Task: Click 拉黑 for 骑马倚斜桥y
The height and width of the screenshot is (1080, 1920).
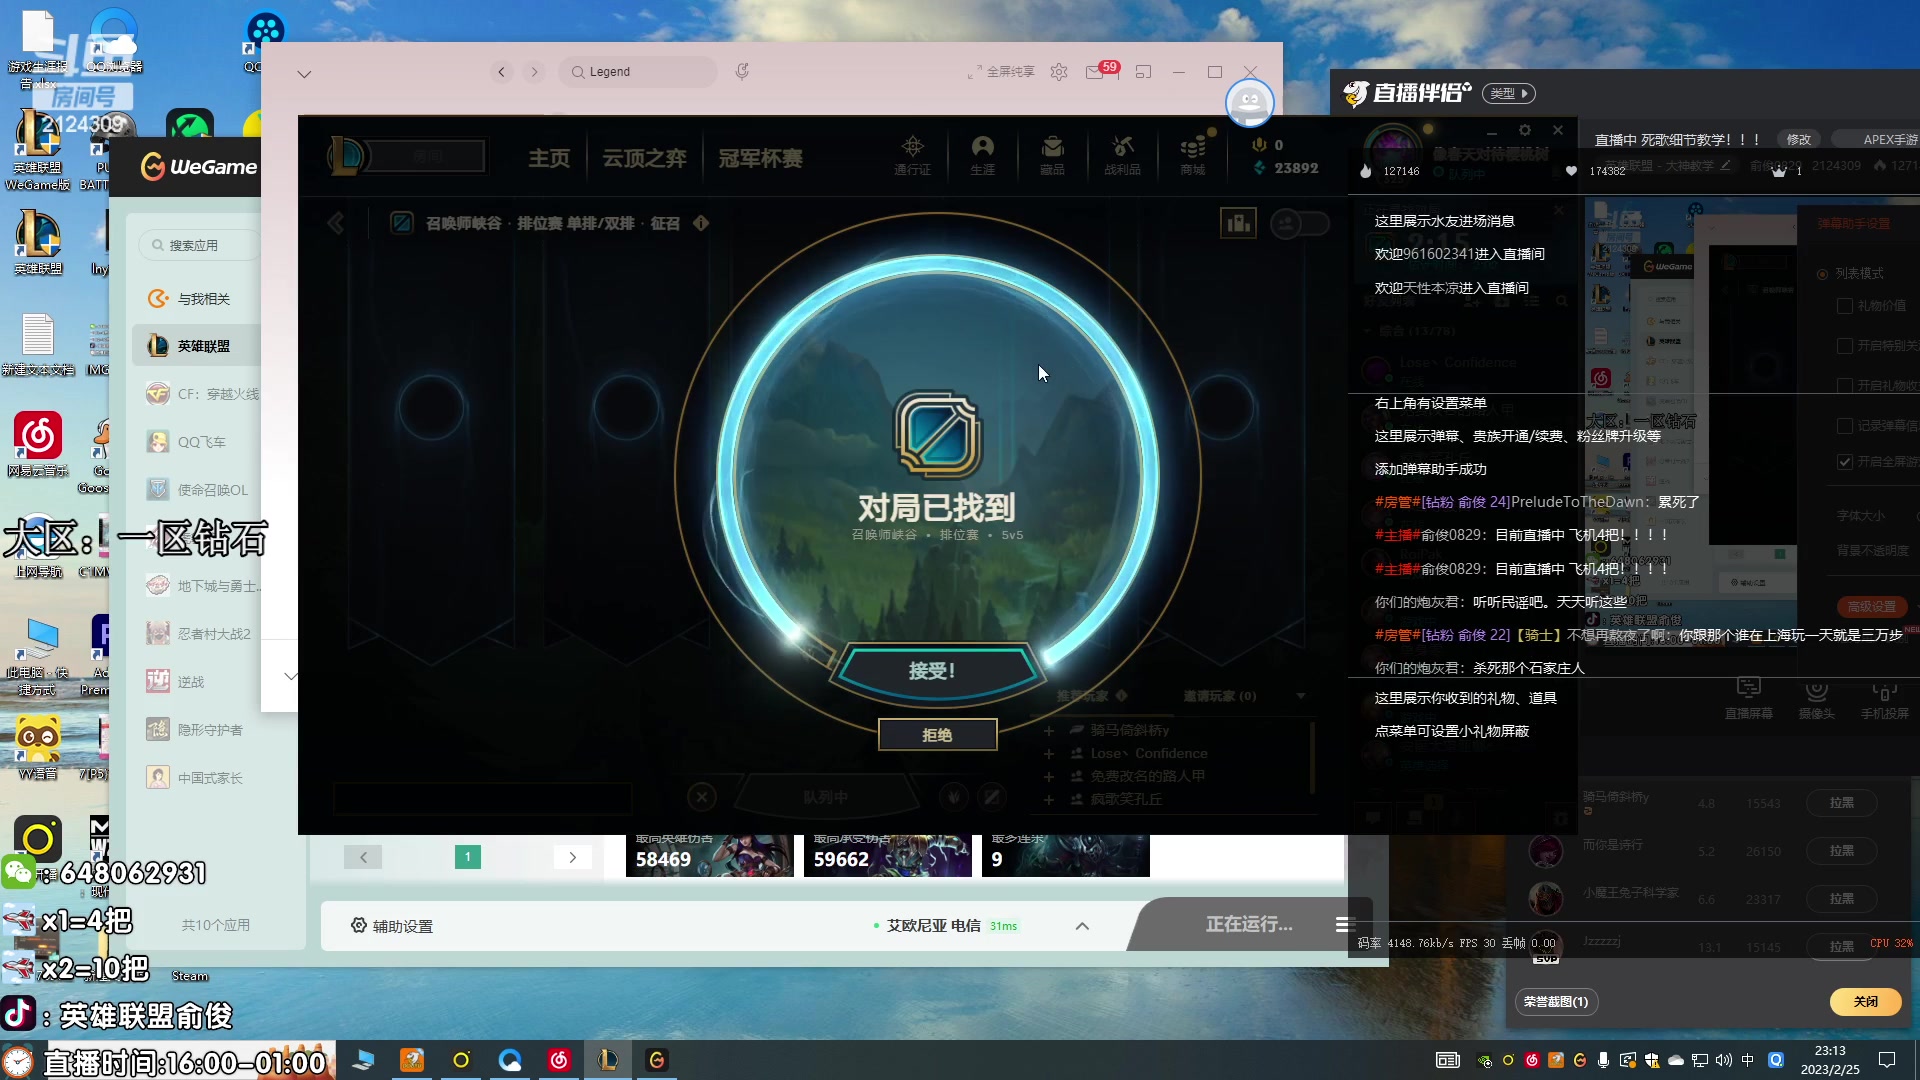Action: coord(1841,803)
